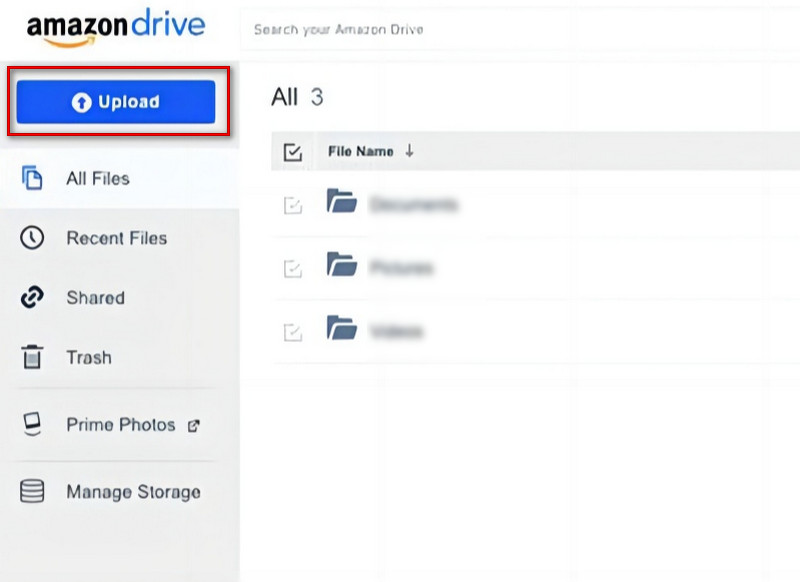Click the Recent Files clock icon
This screenshot has height=582, width=800.
(x=32, y=238)
